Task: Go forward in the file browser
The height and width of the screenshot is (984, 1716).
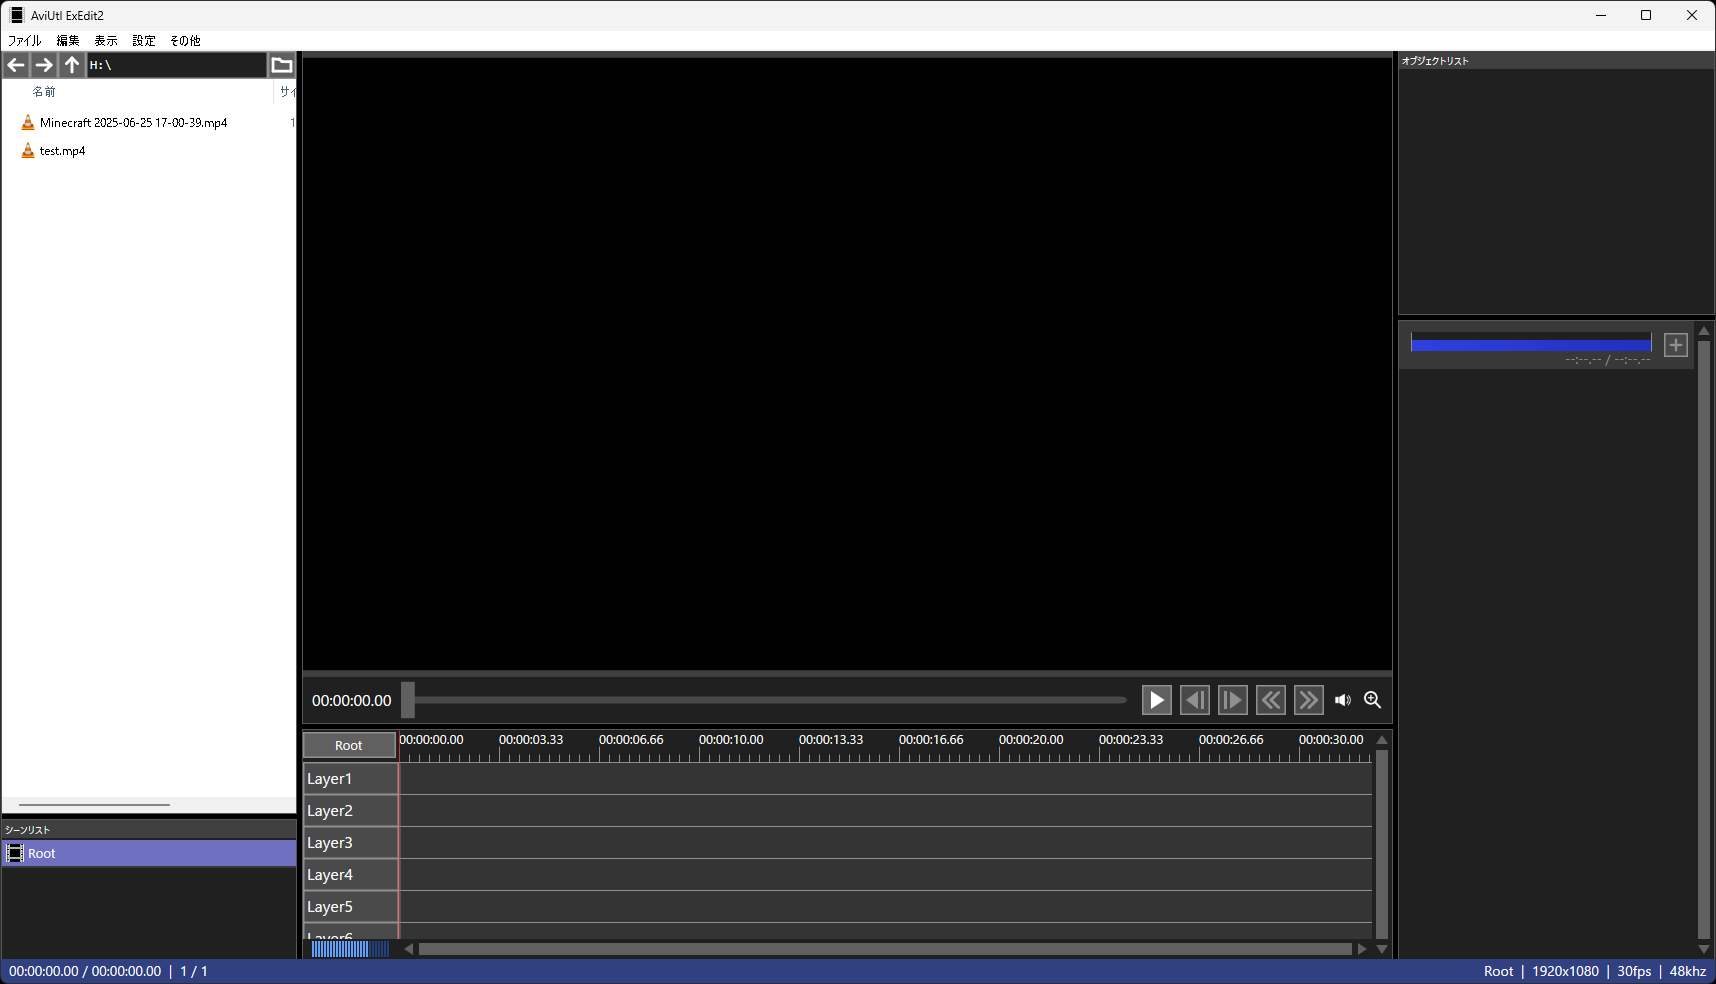Action: [x=44, y=65]
